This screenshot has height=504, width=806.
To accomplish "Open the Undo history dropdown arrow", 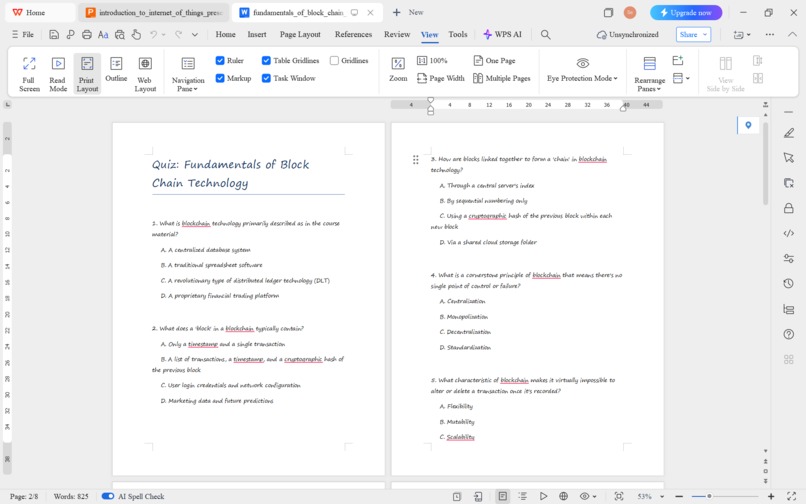I will tap(163, 34).
